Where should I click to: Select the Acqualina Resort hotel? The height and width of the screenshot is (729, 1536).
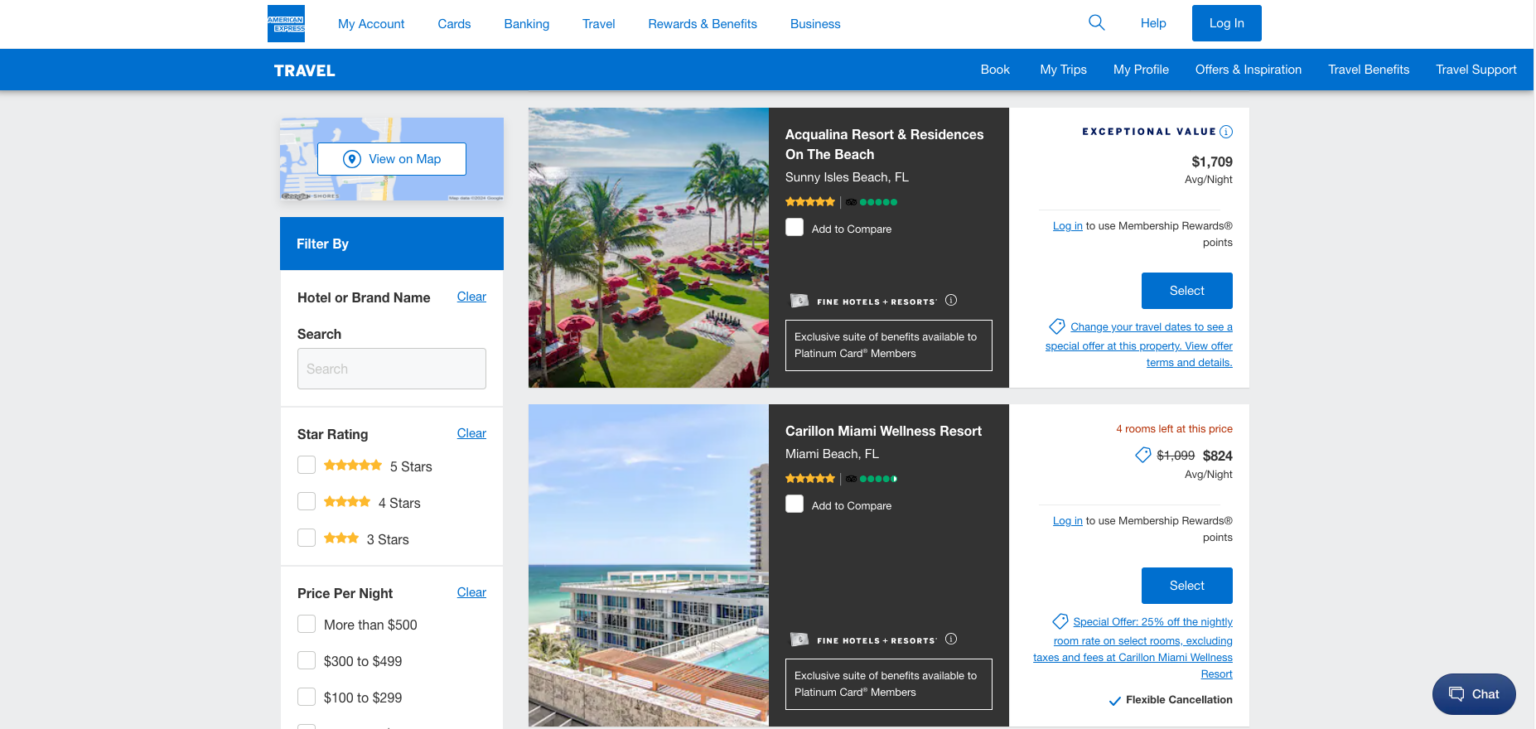pos(1186,291)
